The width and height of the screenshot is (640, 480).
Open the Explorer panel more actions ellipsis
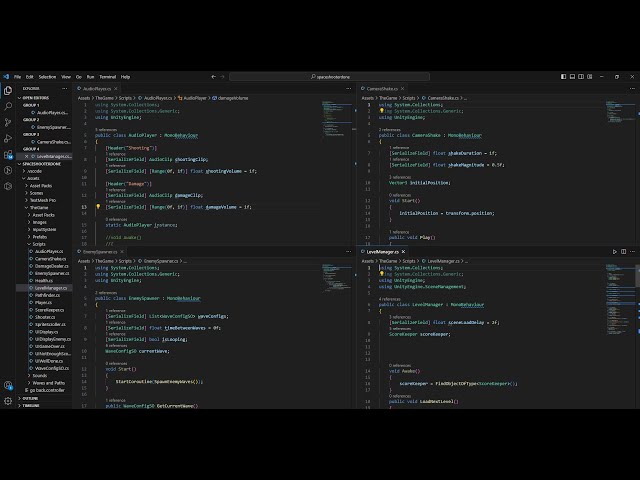click(x=64, y=89)
